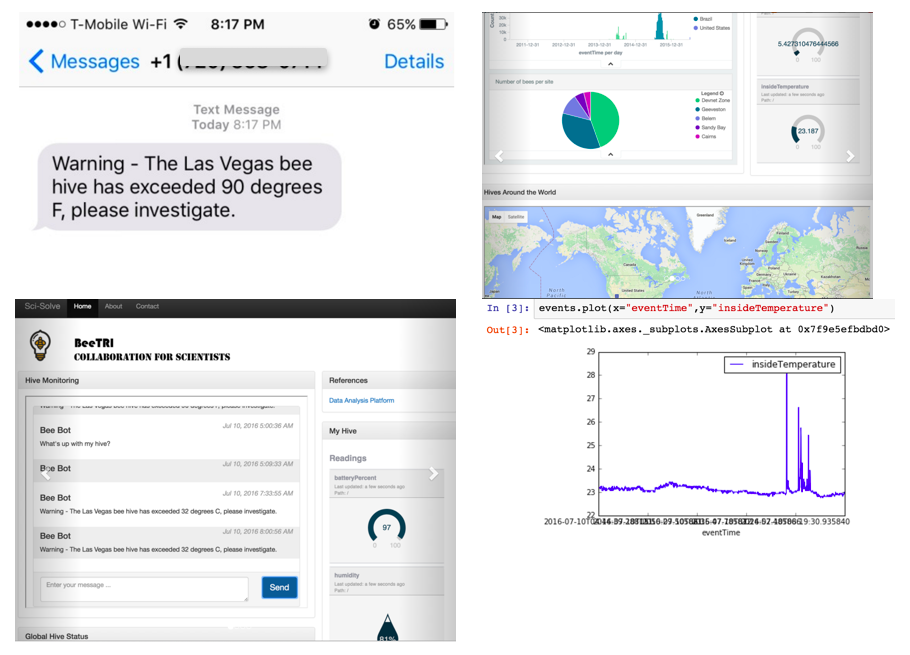Focus the 'Enter your message' input field
Viewport: 910px width, 655px height.
pyautogui.click(x=144, y=588)
